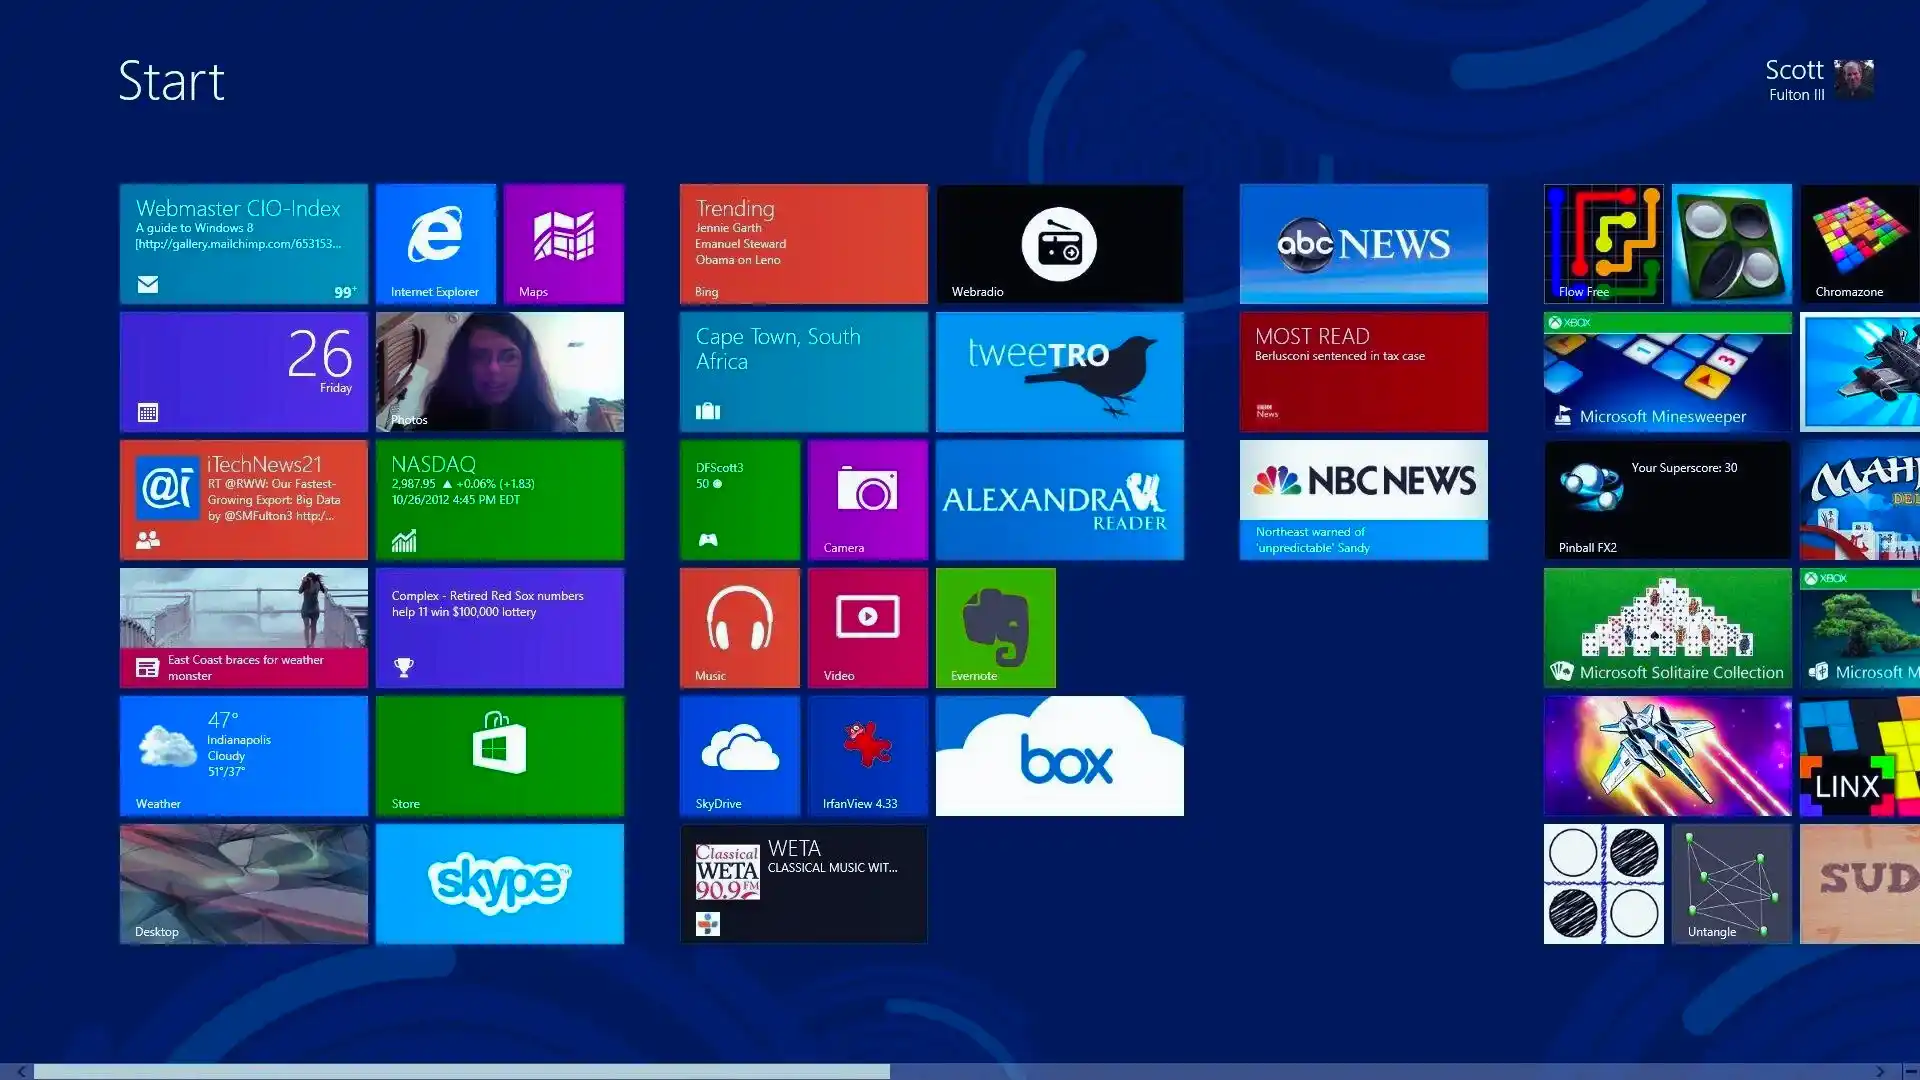Open the Calendar tile showing 26 Friday
Screen dimensions: 1920x1080
(244, 372)
